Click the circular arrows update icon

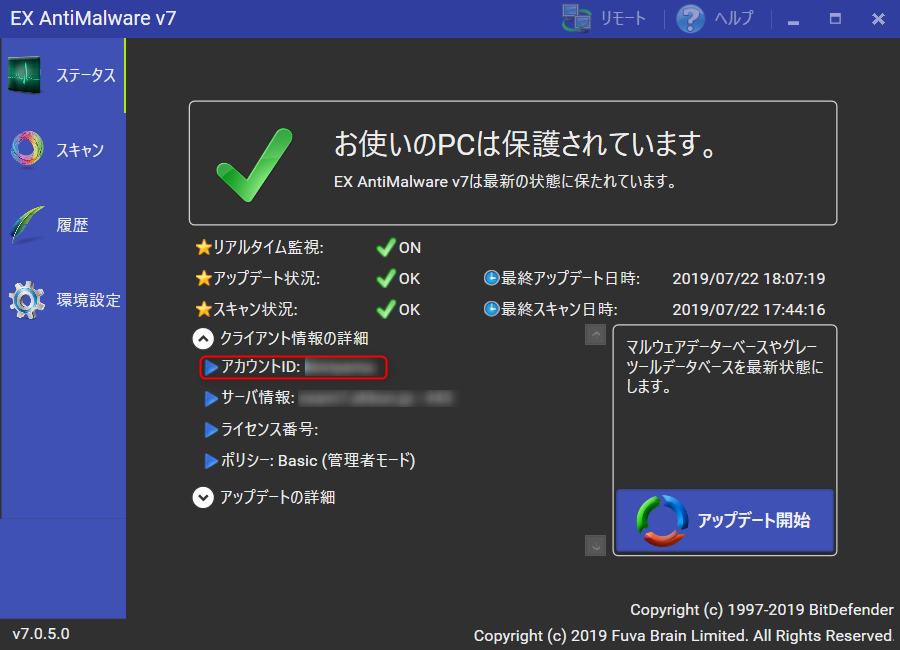tap(662, 521)
